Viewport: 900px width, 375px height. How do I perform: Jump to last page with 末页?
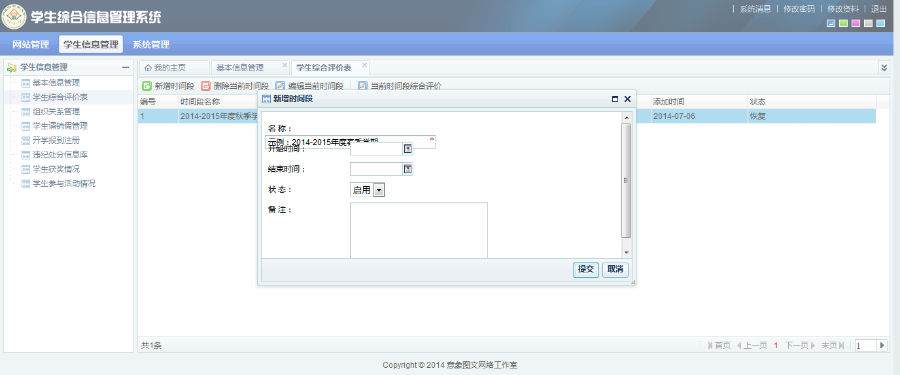click(x=833, y=345)
